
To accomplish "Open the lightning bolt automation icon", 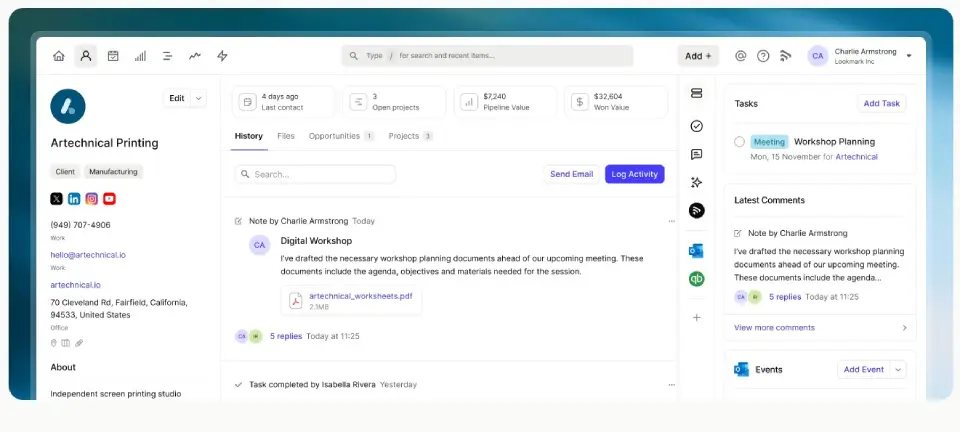I will [222, 56].
